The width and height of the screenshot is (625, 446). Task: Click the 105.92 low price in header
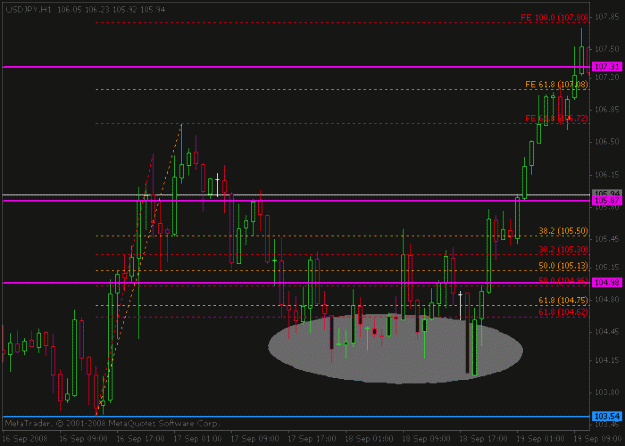click(125, 10)
